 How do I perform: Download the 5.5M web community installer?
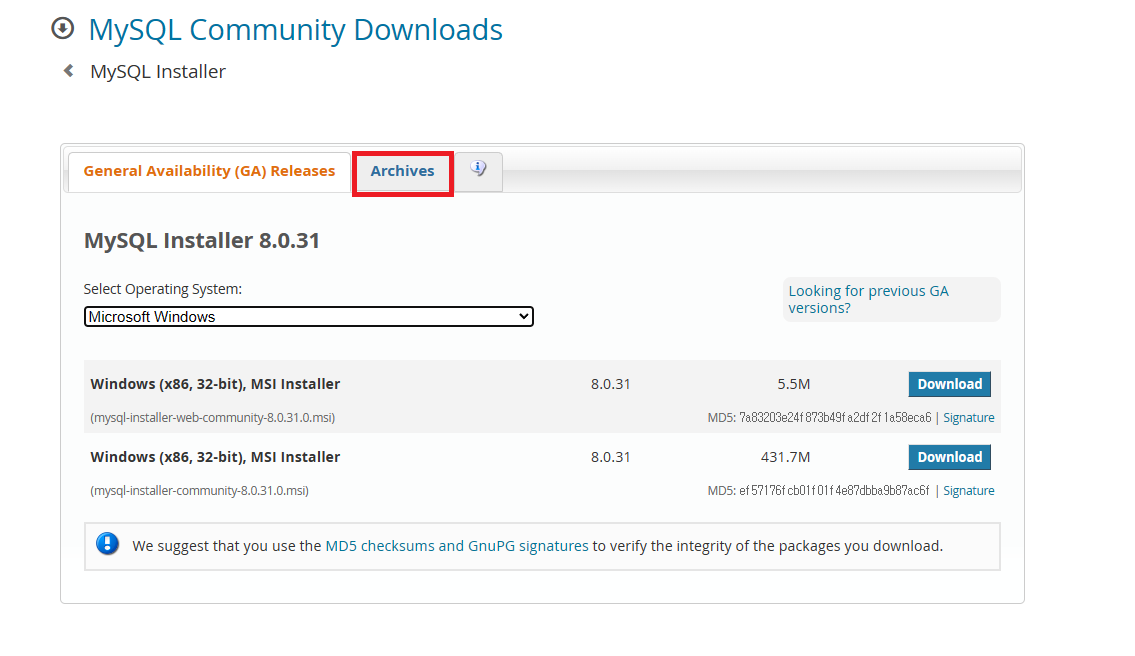950,384
